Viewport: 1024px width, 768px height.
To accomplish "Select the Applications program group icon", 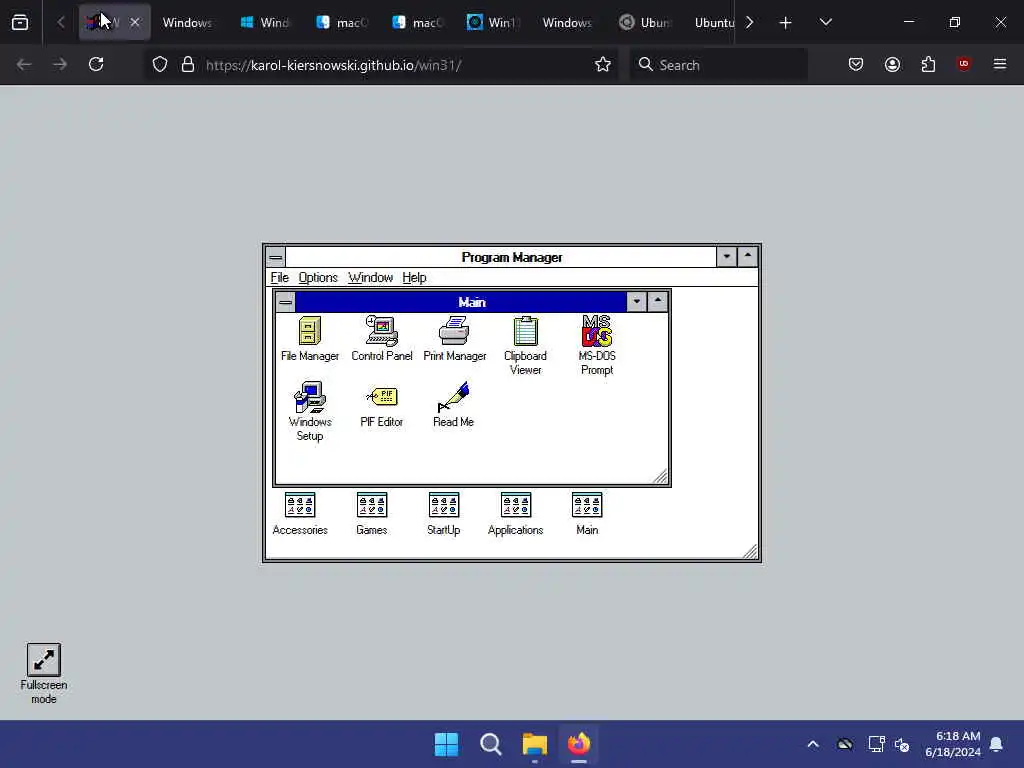I will click(x=515, y=514).
